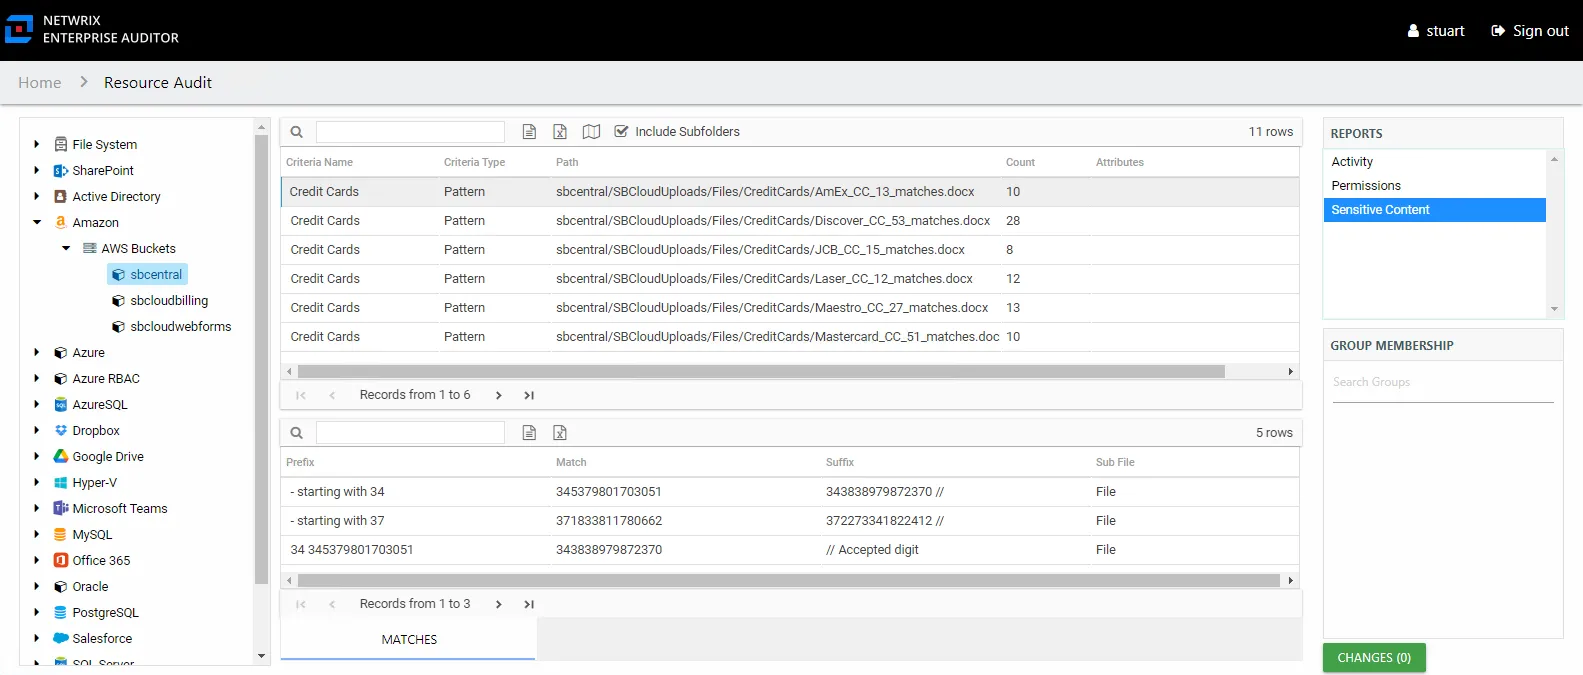
Task: Expand the File System tree node
Action: (37, 144)
